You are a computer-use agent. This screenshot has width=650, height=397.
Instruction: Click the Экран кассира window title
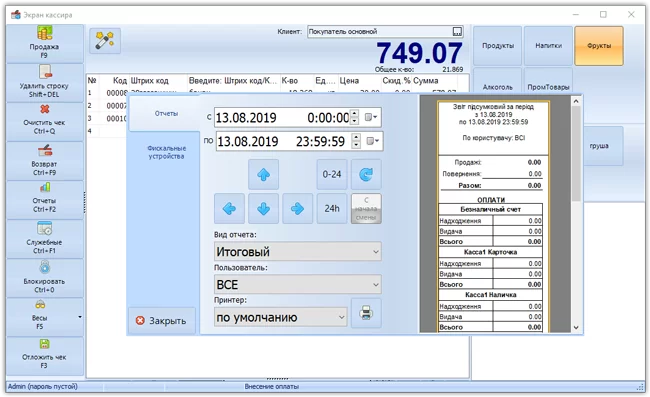48,15
